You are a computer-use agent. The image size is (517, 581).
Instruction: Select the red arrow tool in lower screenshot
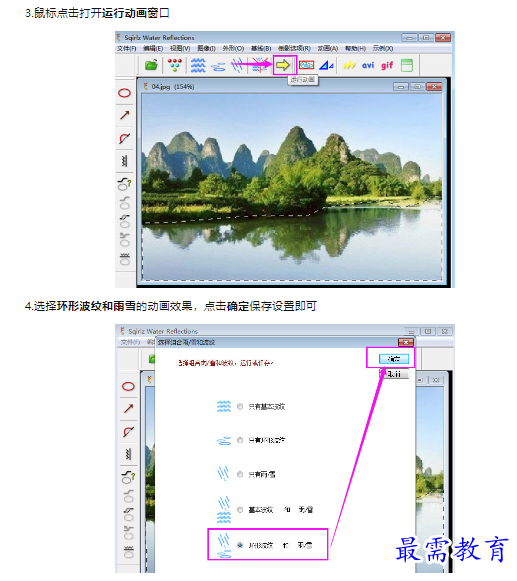click(x=129, y=408)
